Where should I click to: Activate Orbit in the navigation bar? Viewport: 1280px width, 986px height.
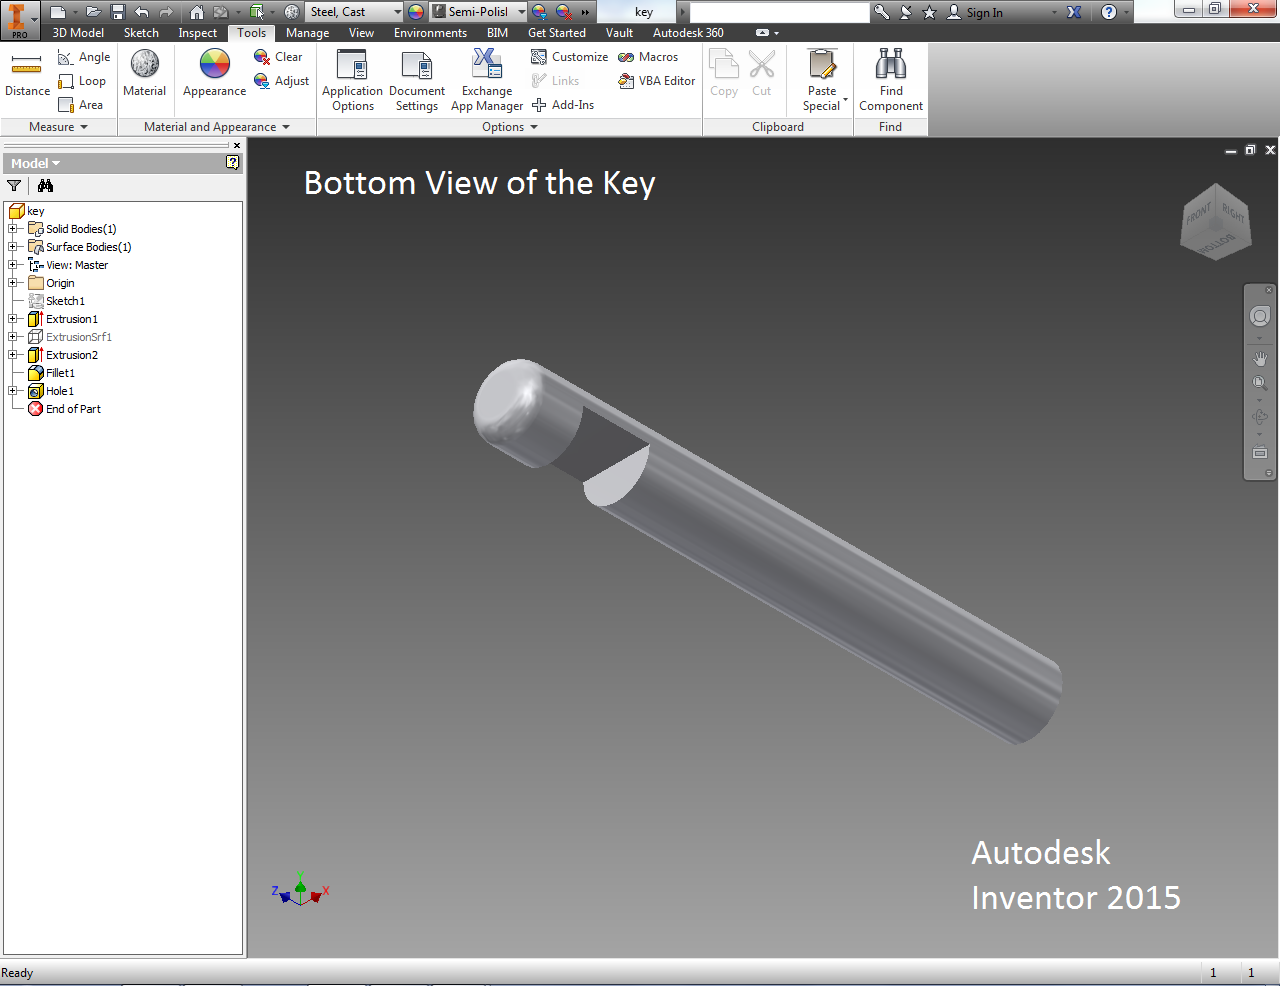tap(1260, 417)
